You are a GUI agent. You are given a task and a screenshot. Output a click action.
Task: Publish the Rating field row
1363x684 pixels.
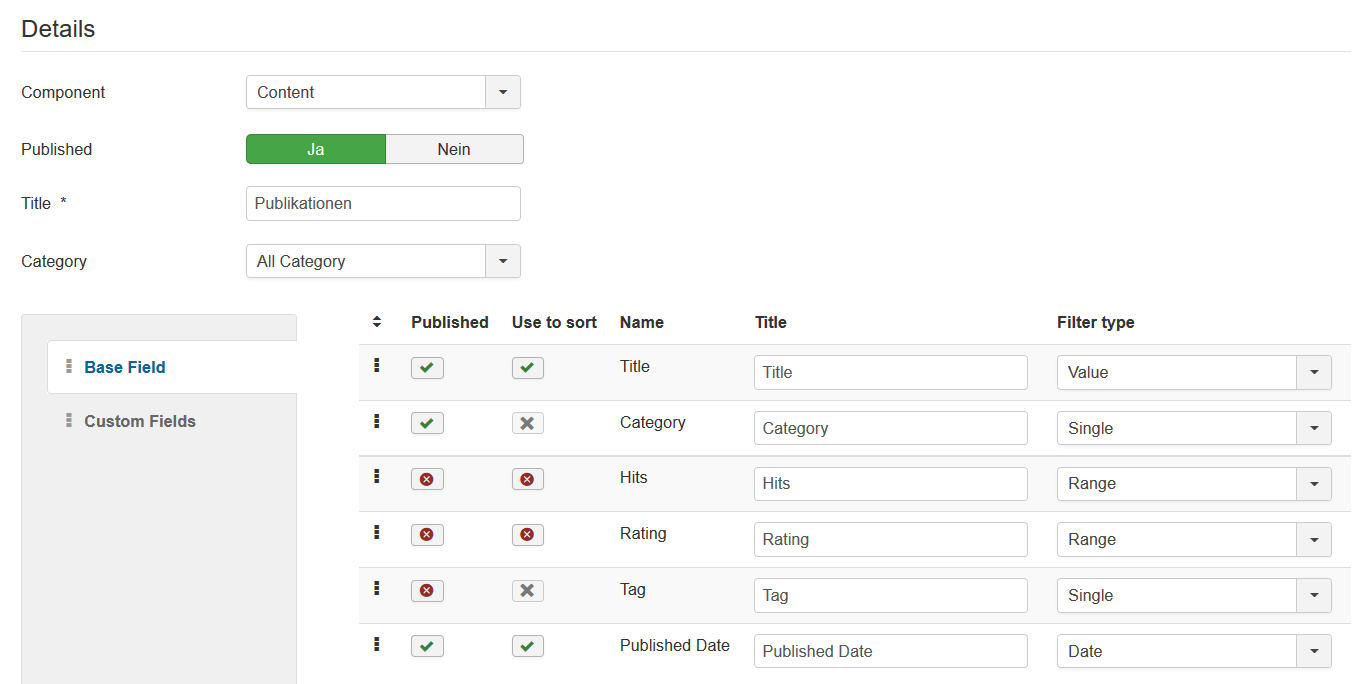click(427, 535)
